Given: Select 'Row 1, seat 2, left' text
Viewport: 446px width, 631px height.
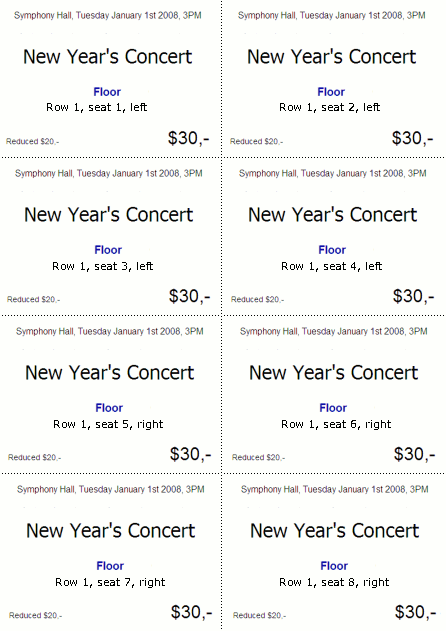Looking at the screenshot, I should coord(330,107).
